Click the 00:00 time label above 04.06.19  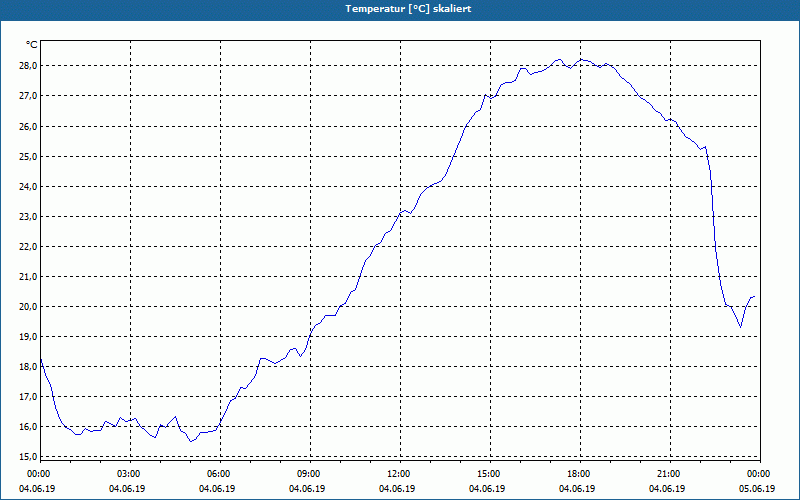[x=37, y=474]
